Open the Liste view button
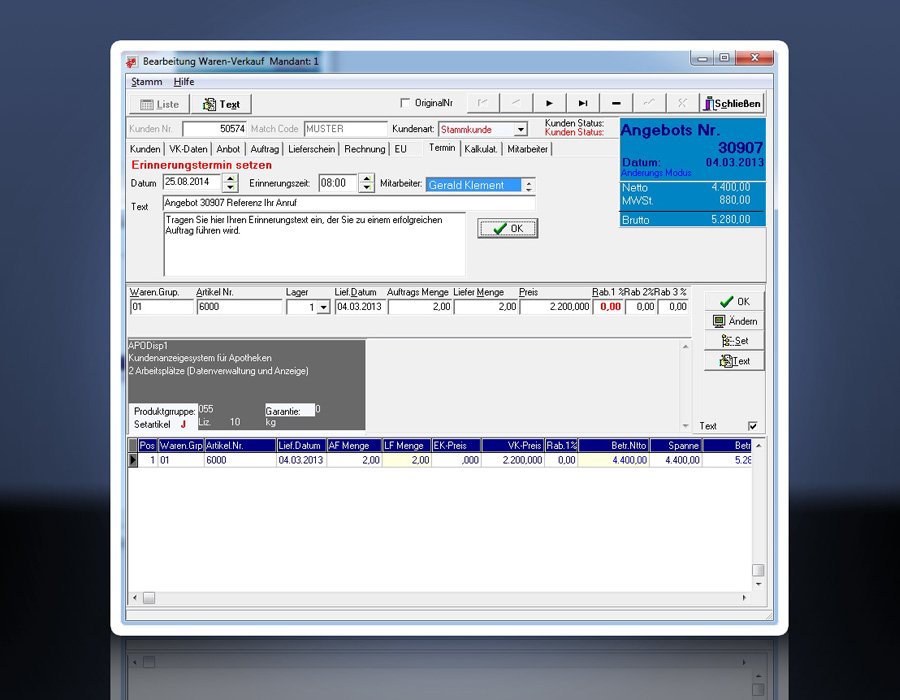 pyautogui.click(x=160, y=104)
